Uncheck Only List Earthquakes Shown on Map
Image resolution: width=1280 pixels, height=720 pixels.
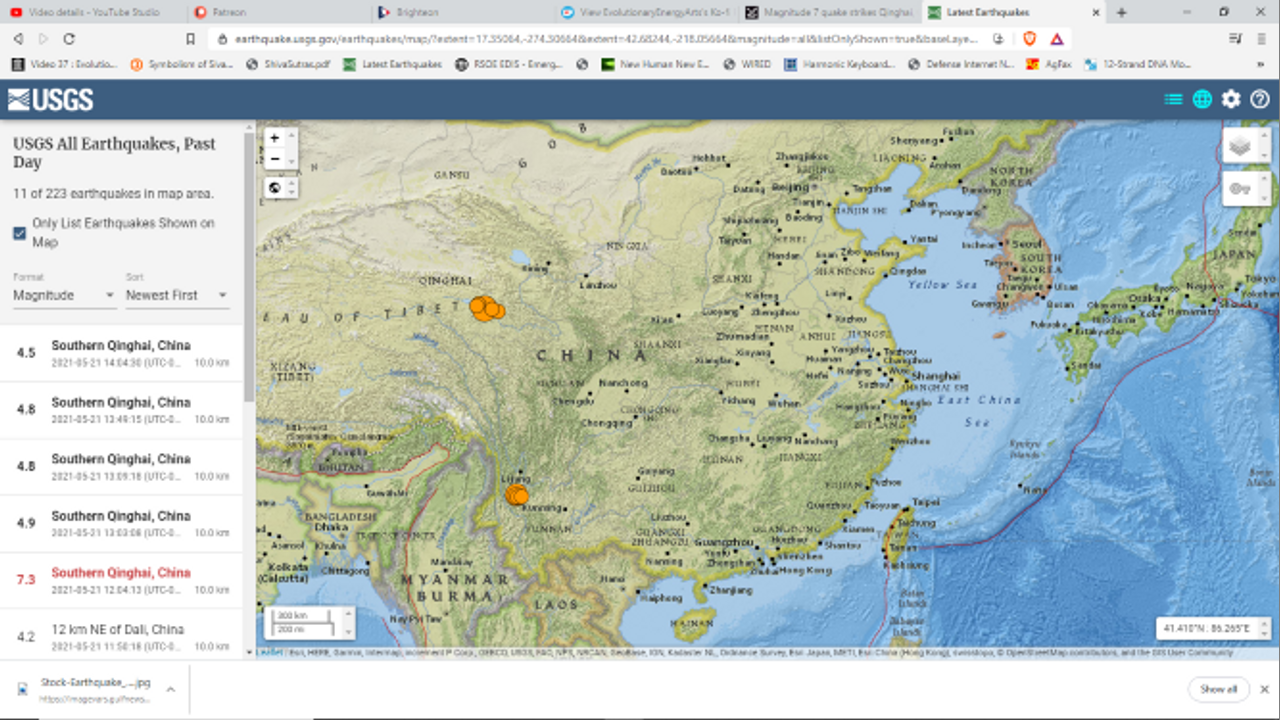point(19,233)
